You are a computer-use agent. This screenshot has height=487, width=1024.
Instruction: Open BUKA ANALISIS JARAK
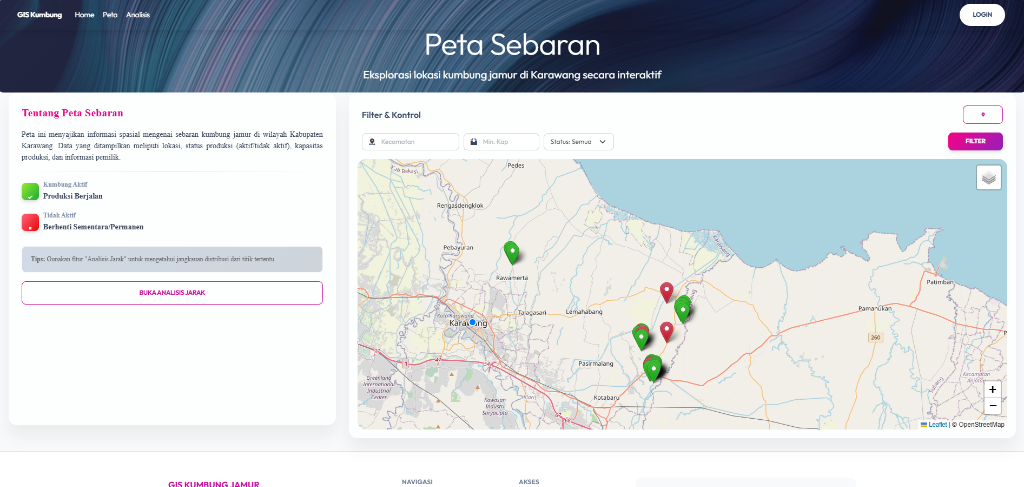(172, 292)
